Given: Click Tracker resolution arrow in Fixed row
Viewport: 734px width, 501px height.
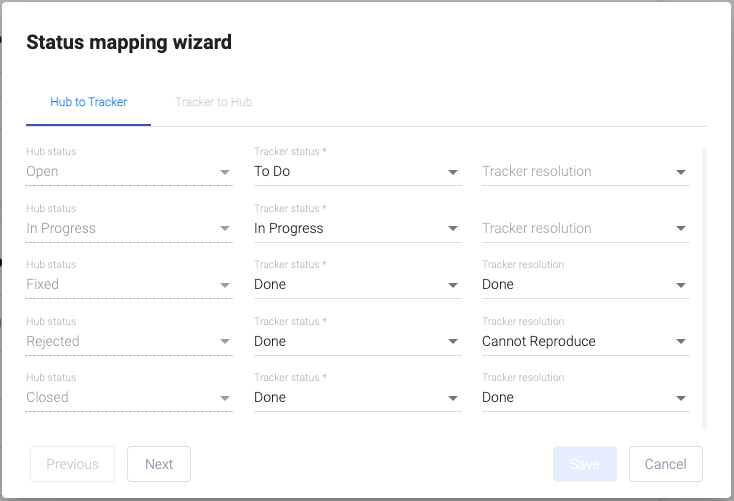Looking at the screenshot, I should 681,286.
